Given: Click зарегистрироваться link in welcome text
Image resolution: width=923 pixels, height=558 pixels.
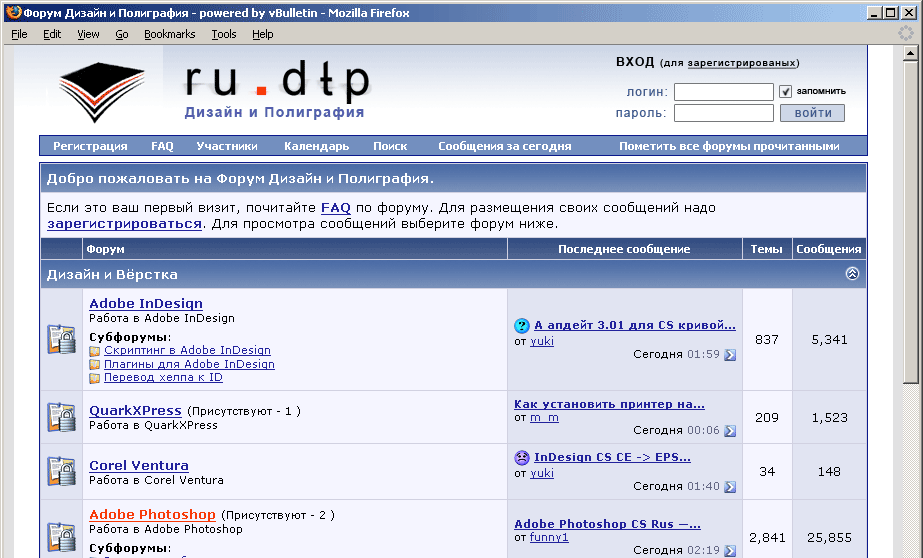Looking at the screenshot, I should point(124,224).
